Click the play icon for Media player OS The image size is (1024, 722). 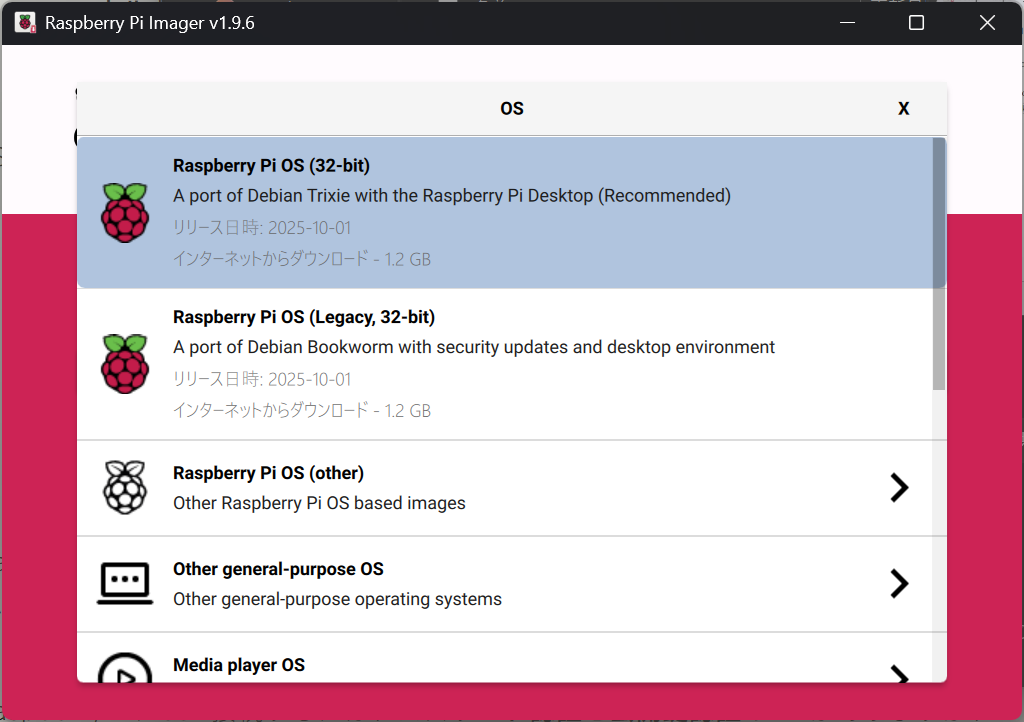coord(125,670)
